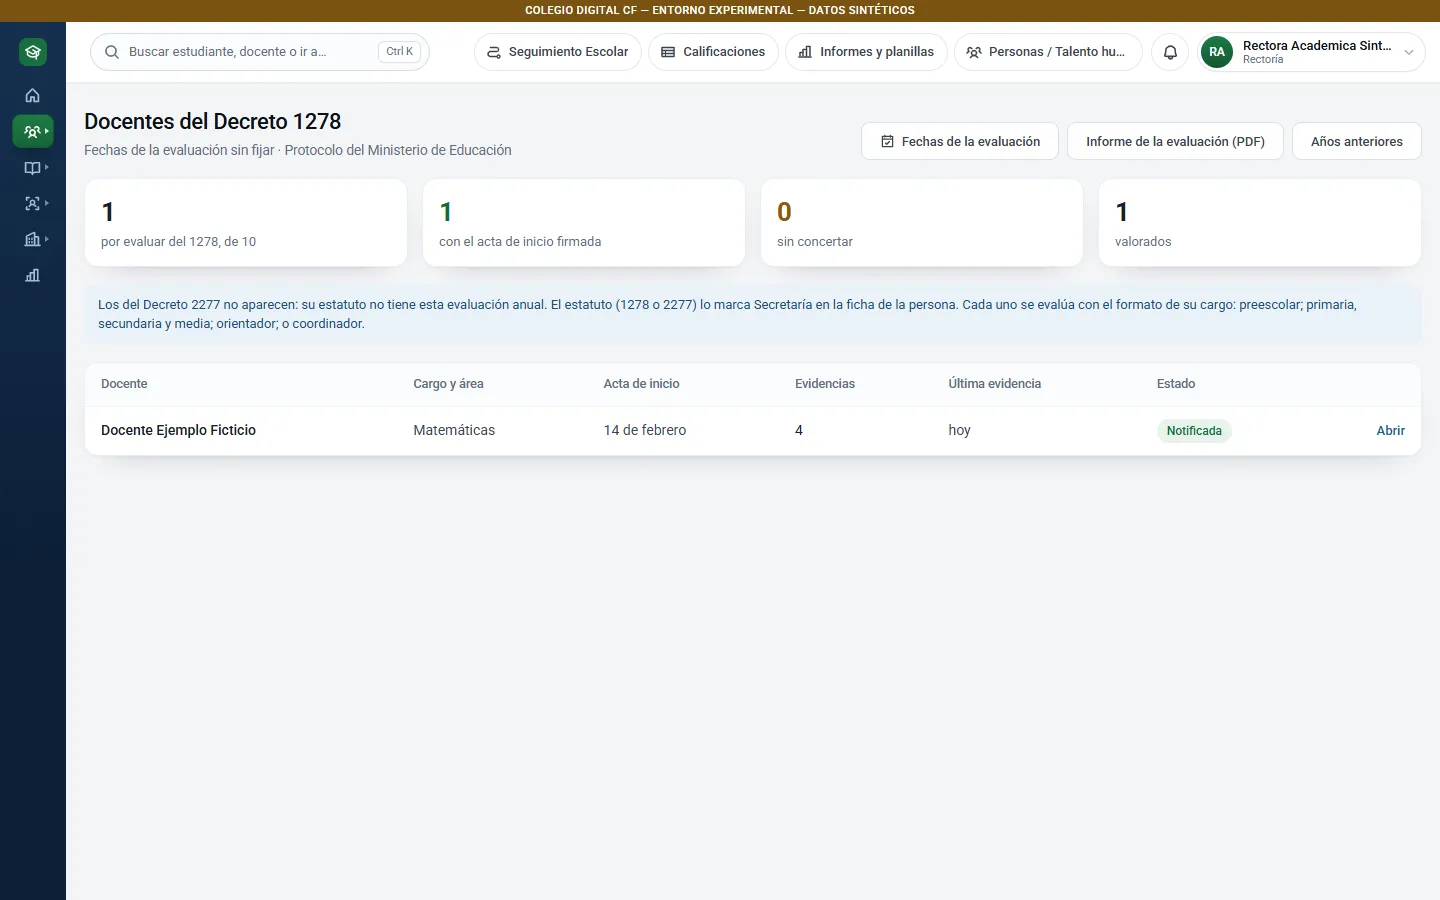This screenshot has width=1440, height=900.
Task: Open the Seguimiento Escolar menu
Action: [558, 52]
